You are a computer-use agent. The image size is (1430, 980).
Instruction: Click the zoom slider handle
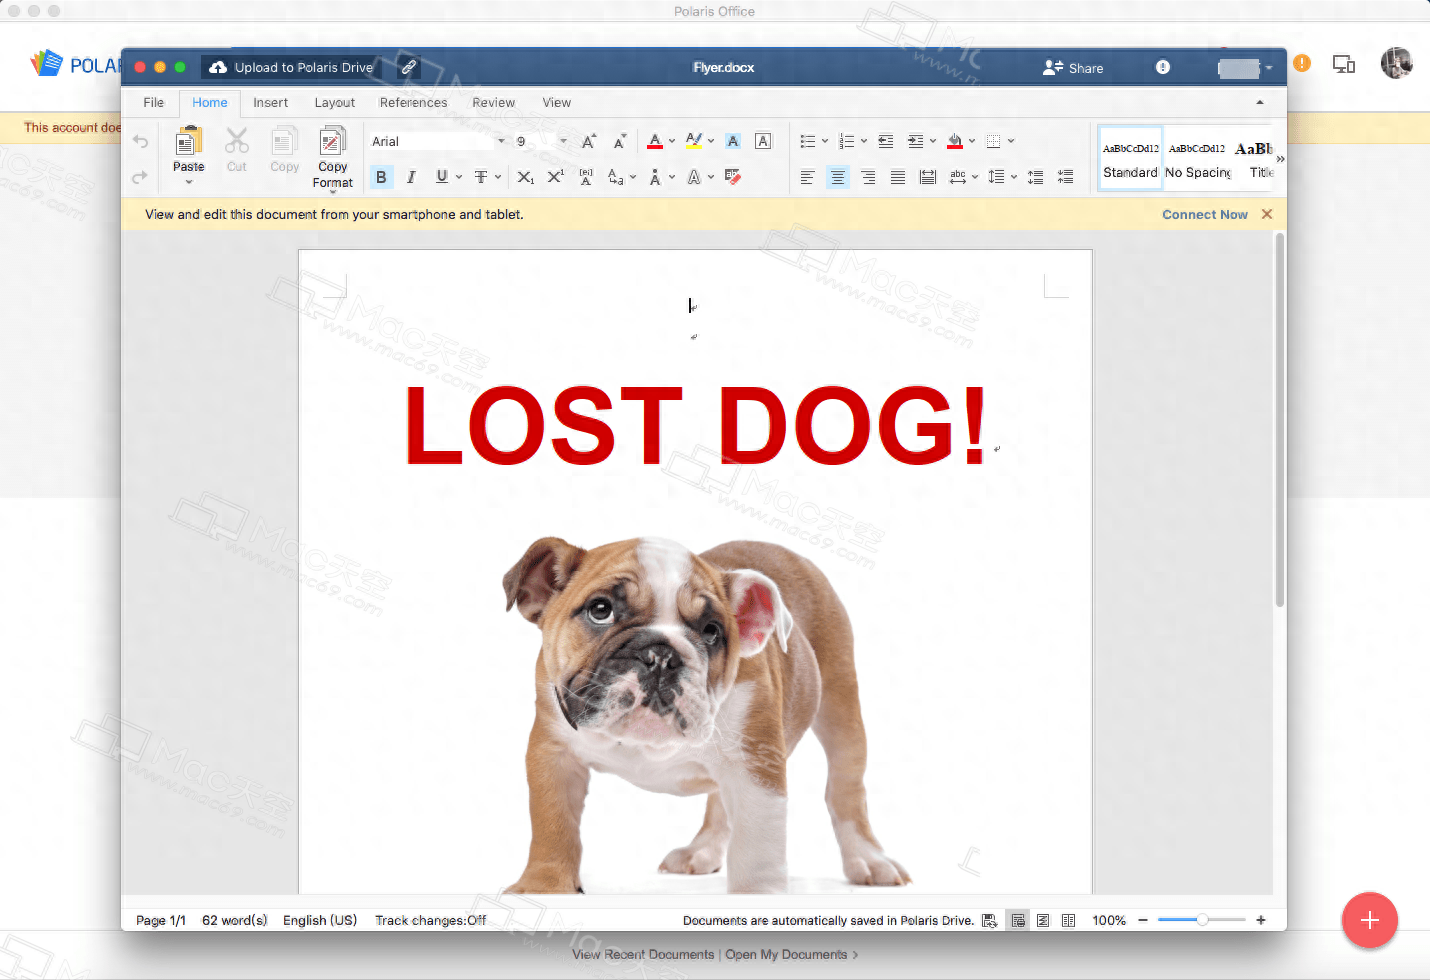[x=1202, y=920]
